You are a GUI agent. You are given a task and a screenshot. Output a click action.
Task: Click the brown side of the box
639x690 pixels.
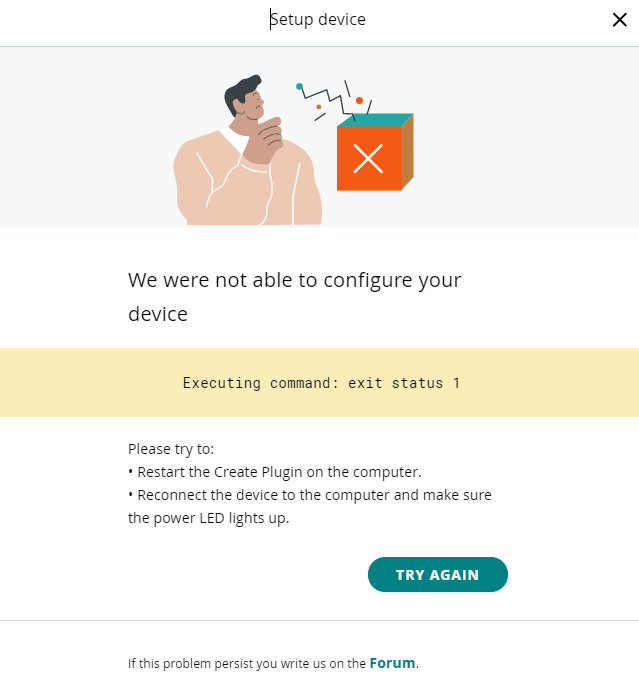click(x=407, y=151)
